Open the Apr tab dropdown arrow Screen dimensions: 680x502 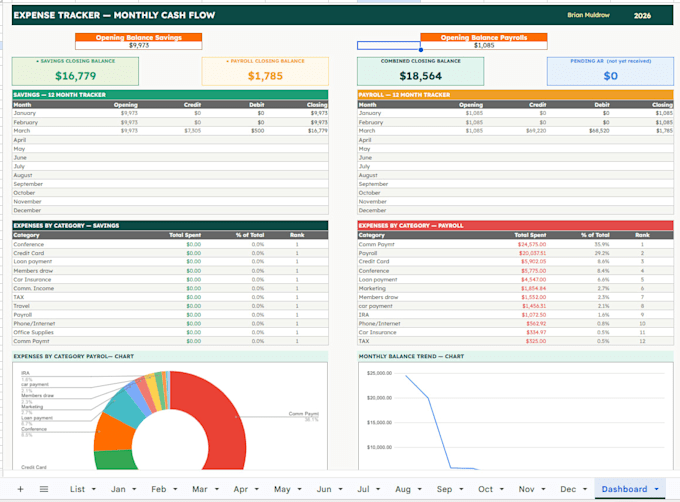tap(257, 489)
